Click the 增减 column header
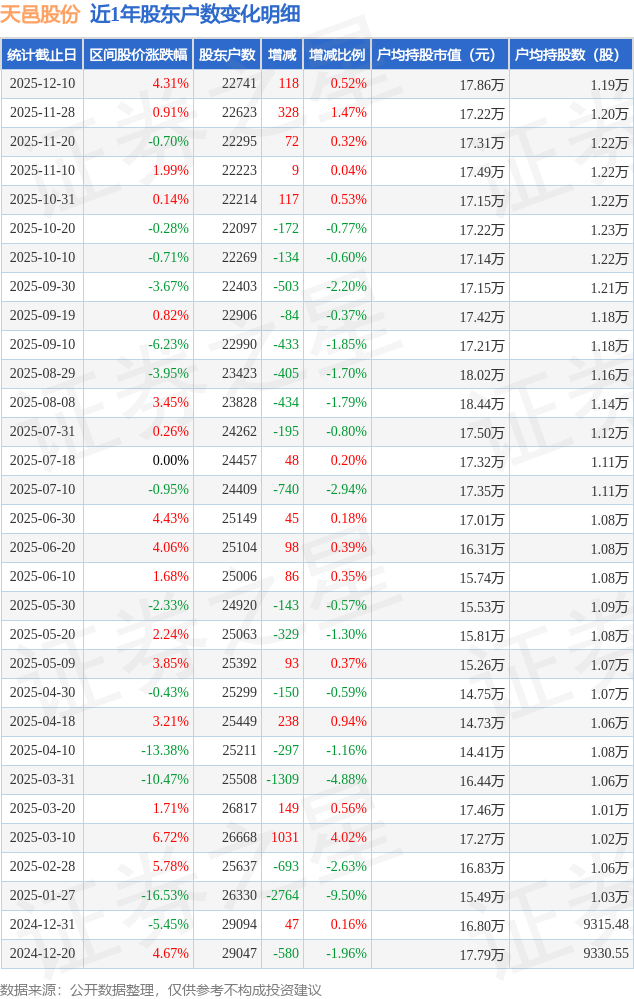 tap(282, 55)
